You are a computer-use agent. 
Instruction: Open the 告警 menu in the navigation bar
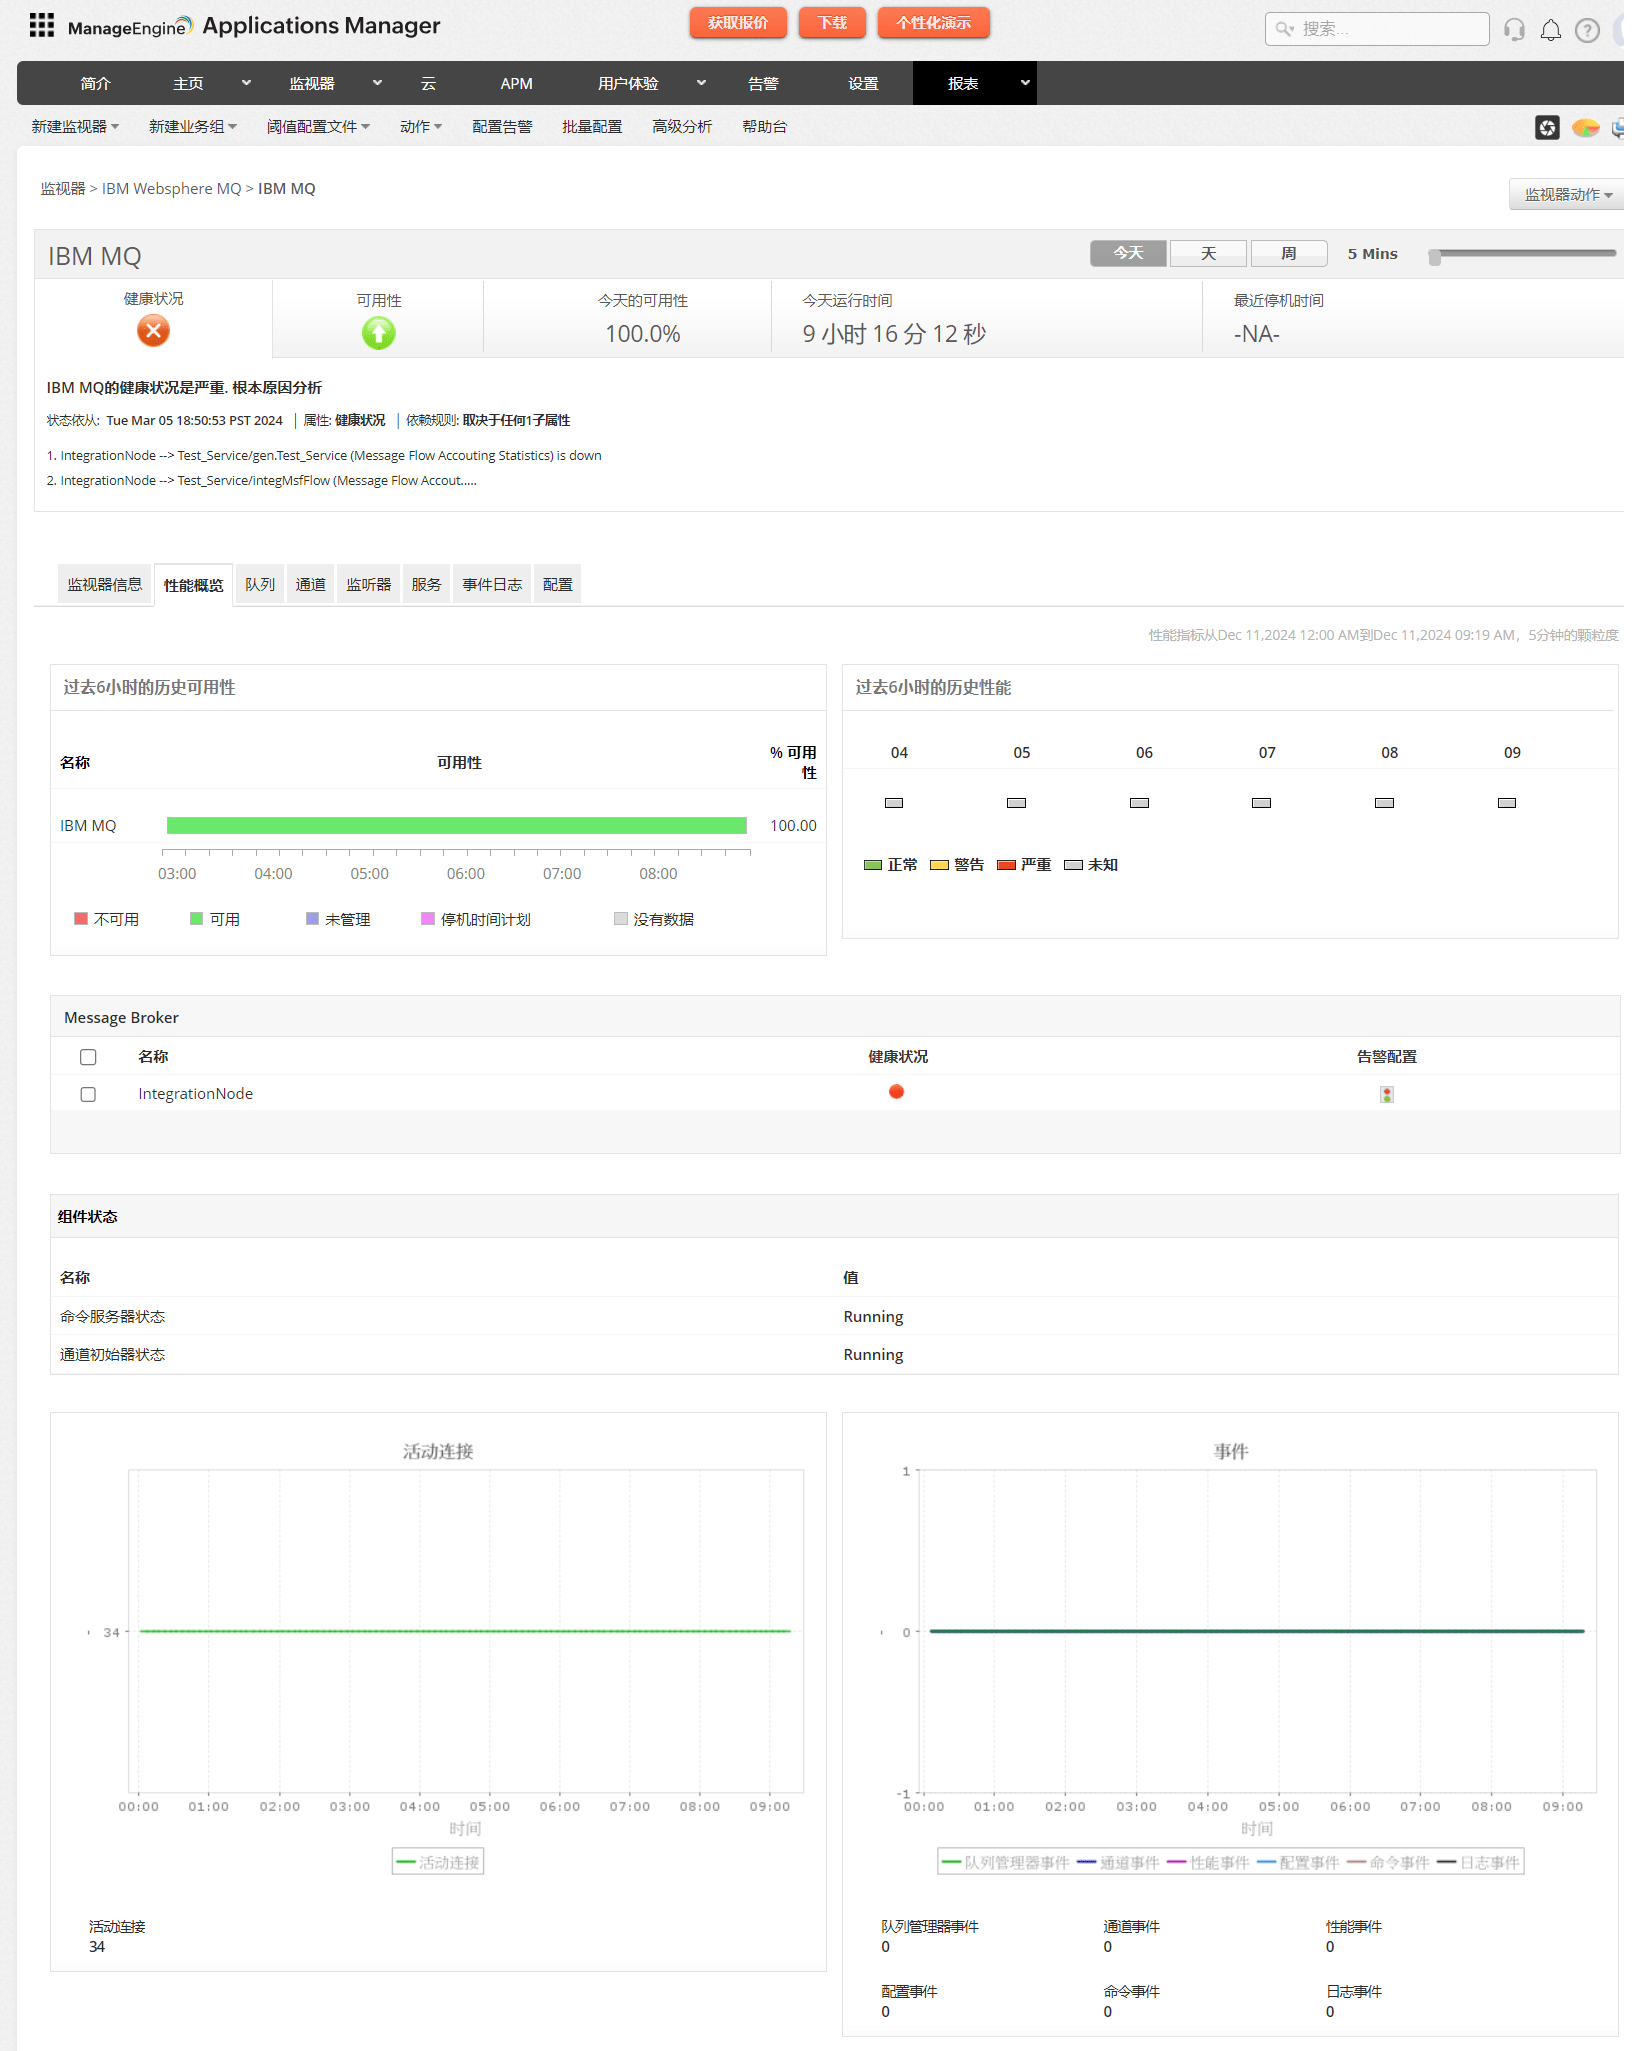click(762, 83)
